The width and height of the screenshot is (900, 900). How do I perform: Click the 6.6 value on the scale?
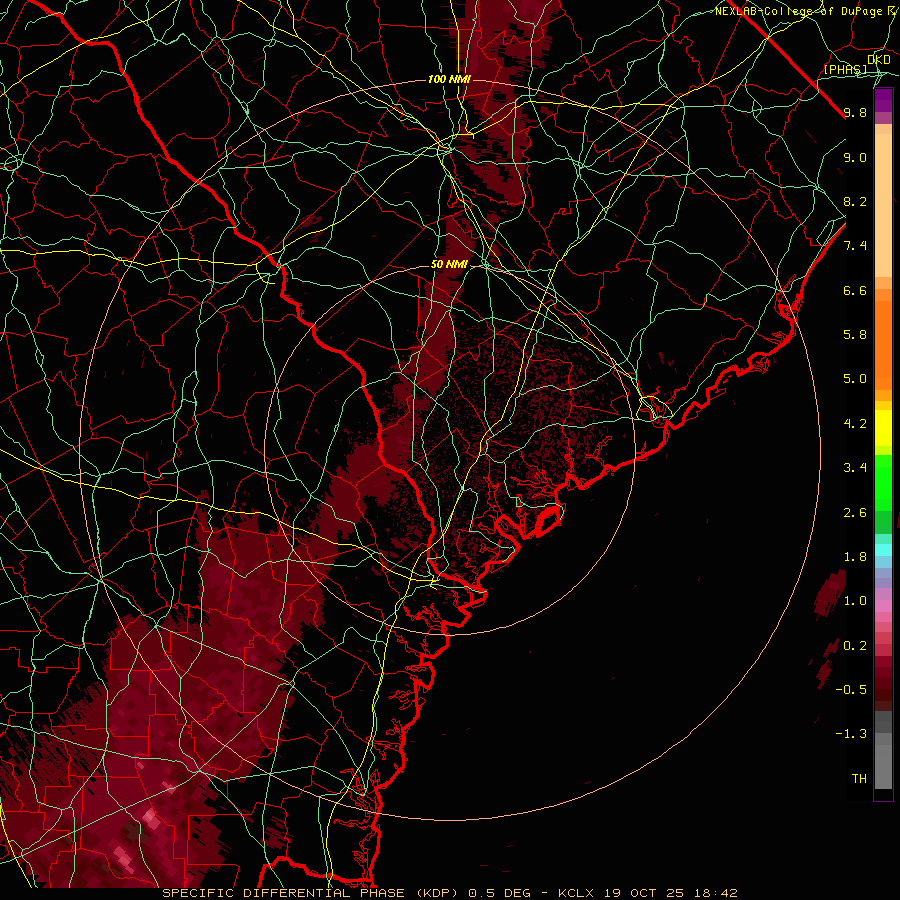(x=855, y=290)
